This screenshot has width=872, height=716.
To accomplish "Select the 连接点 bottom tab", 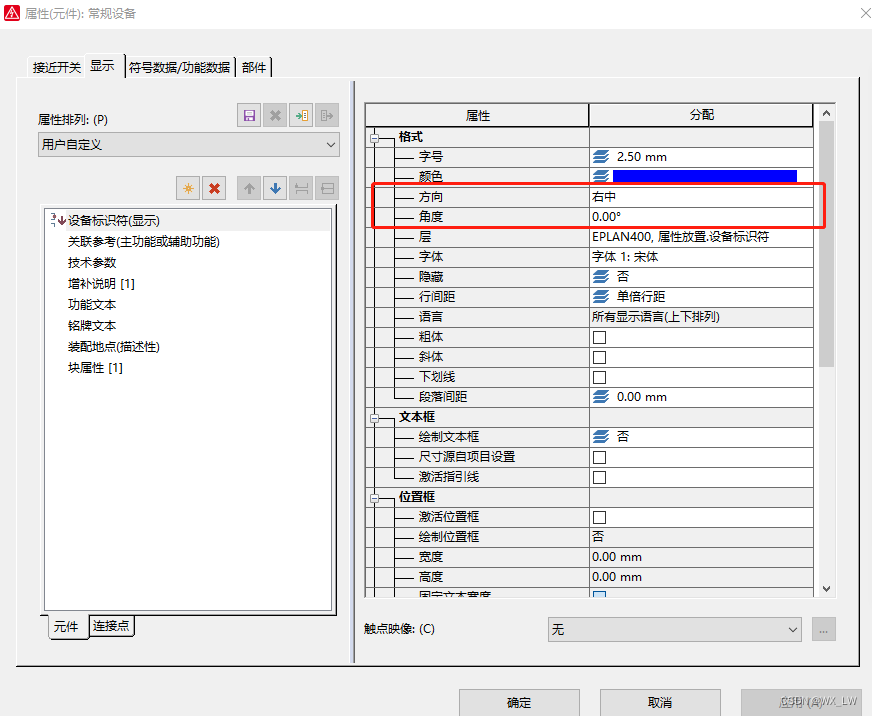I will [x=111, y=625].
